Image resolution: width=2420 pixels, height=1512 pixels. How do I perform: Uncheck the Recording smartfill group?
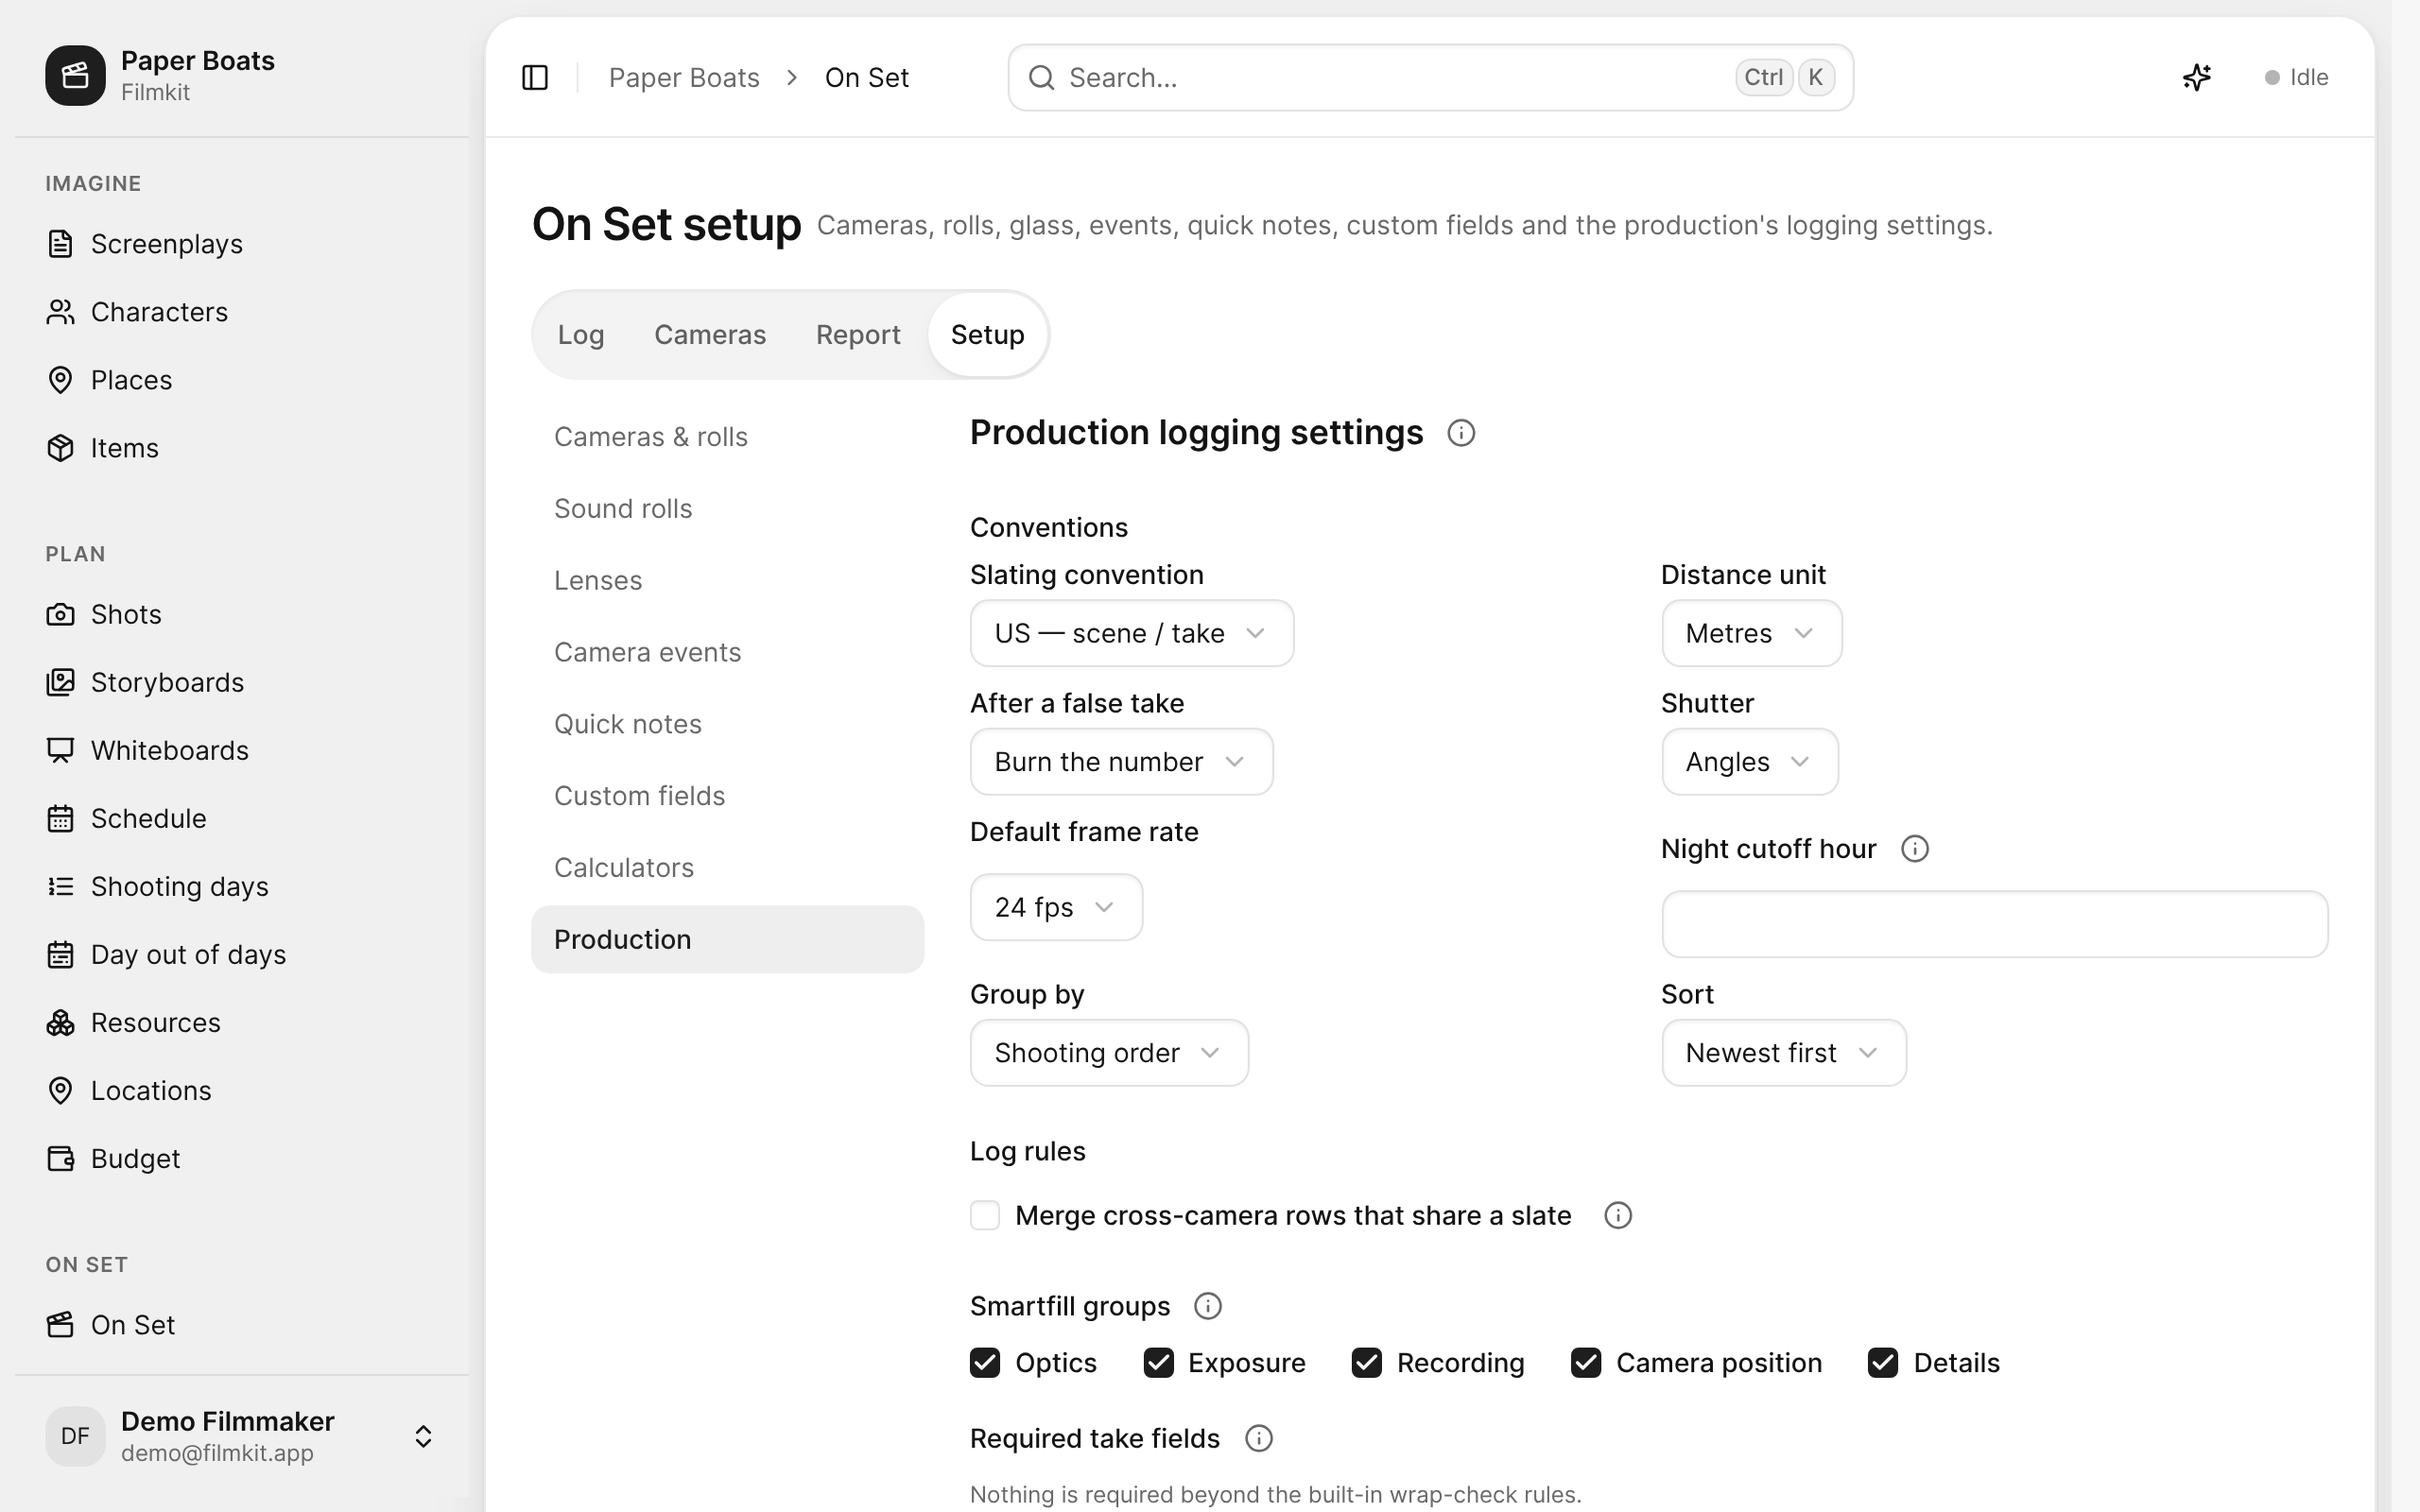click(x=1366, y=1362)
